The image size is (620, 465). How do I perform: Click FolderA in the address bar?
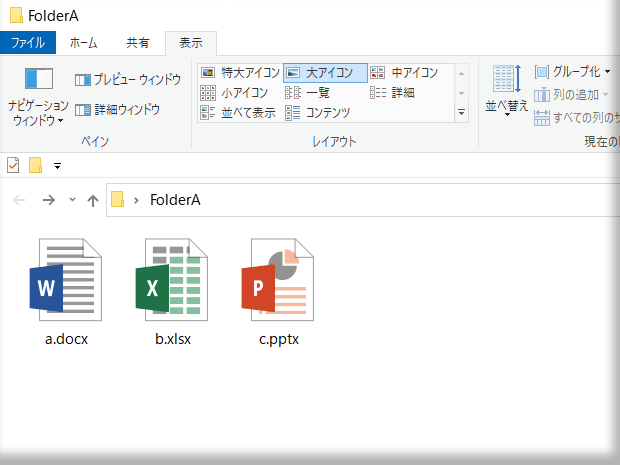pos(175,200)
